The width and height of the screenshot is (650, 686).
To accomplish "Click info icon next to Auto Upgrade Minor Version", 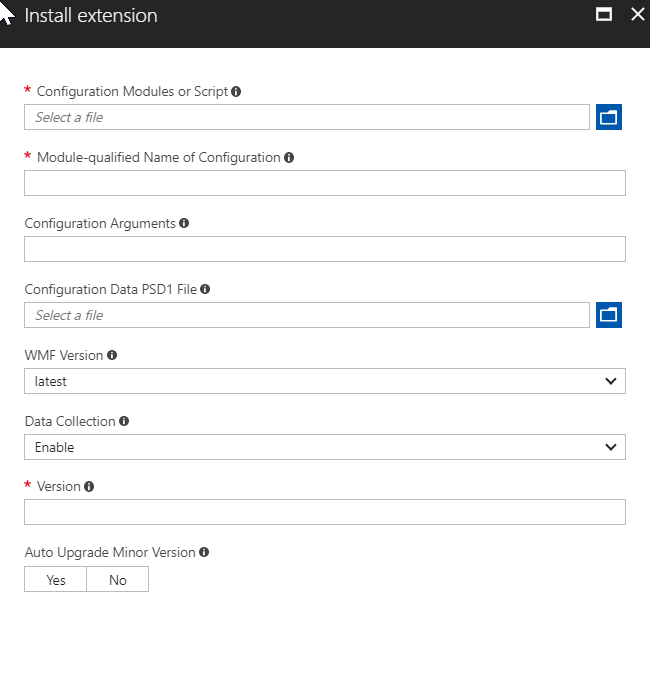I will 204,552.
